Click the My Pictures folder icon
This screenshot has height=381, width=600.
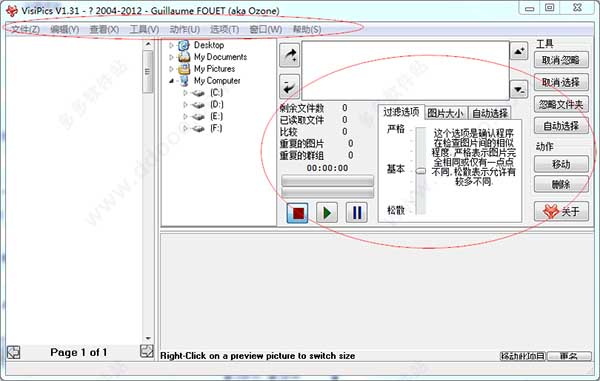coord(184,69)
